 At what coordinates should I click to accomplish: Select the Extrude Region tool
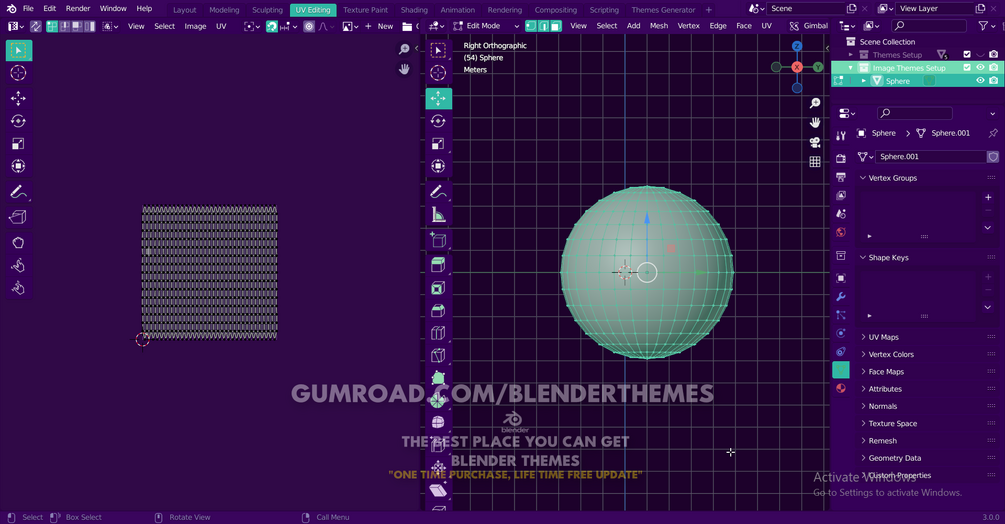tap(438, 265)
